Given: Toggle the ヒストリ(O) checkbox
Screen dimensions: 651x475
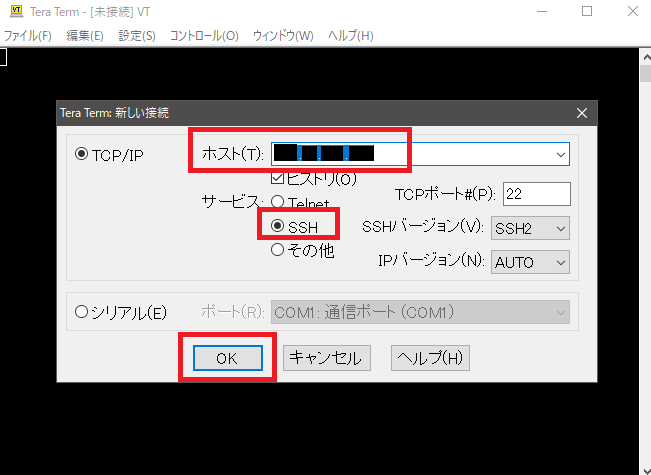Looking at the screenshot, I should tap(277, 179).
